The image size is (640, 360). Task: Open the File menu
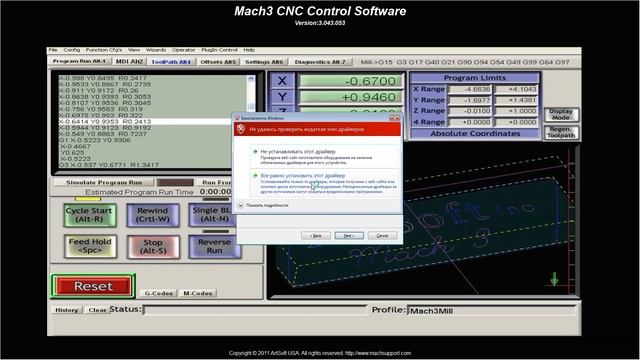tap(53, 50)
